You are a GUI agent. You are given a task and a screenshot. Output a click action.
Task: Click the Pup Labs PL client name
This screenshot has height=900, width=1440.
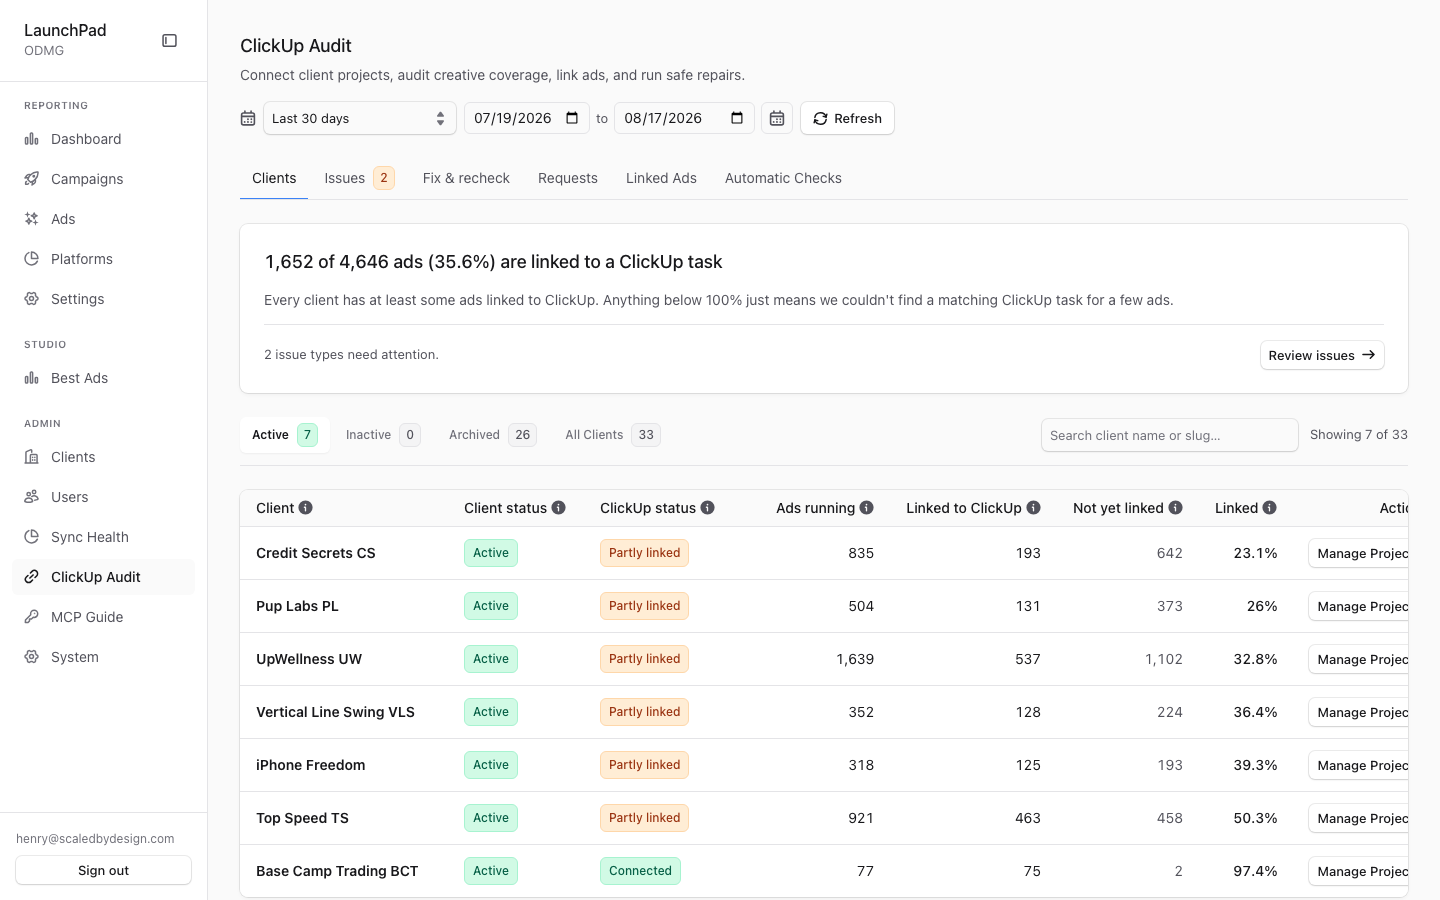(297, 606)
